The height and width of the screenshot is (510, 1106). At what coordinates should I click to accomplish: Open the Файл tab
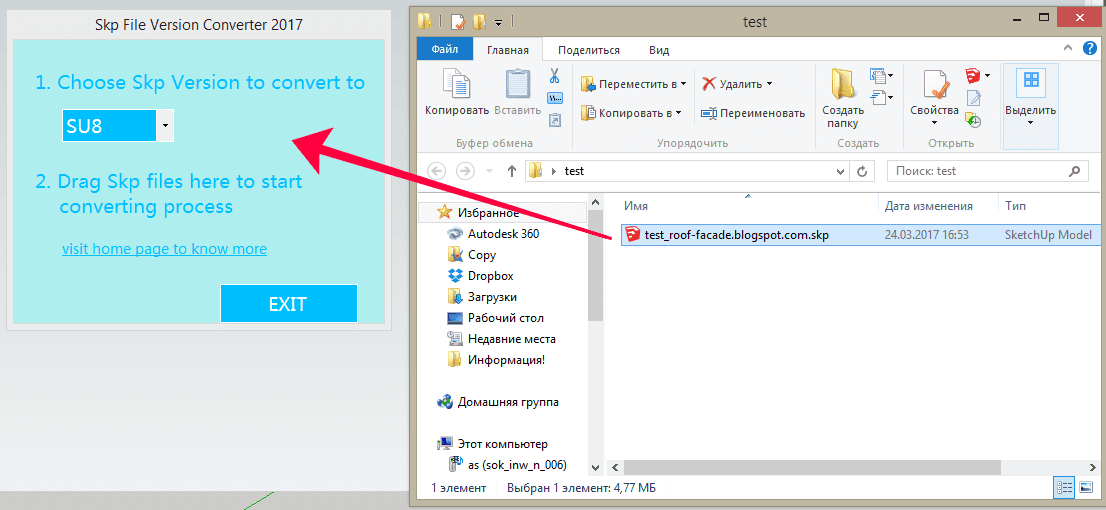tap(444, 49)
